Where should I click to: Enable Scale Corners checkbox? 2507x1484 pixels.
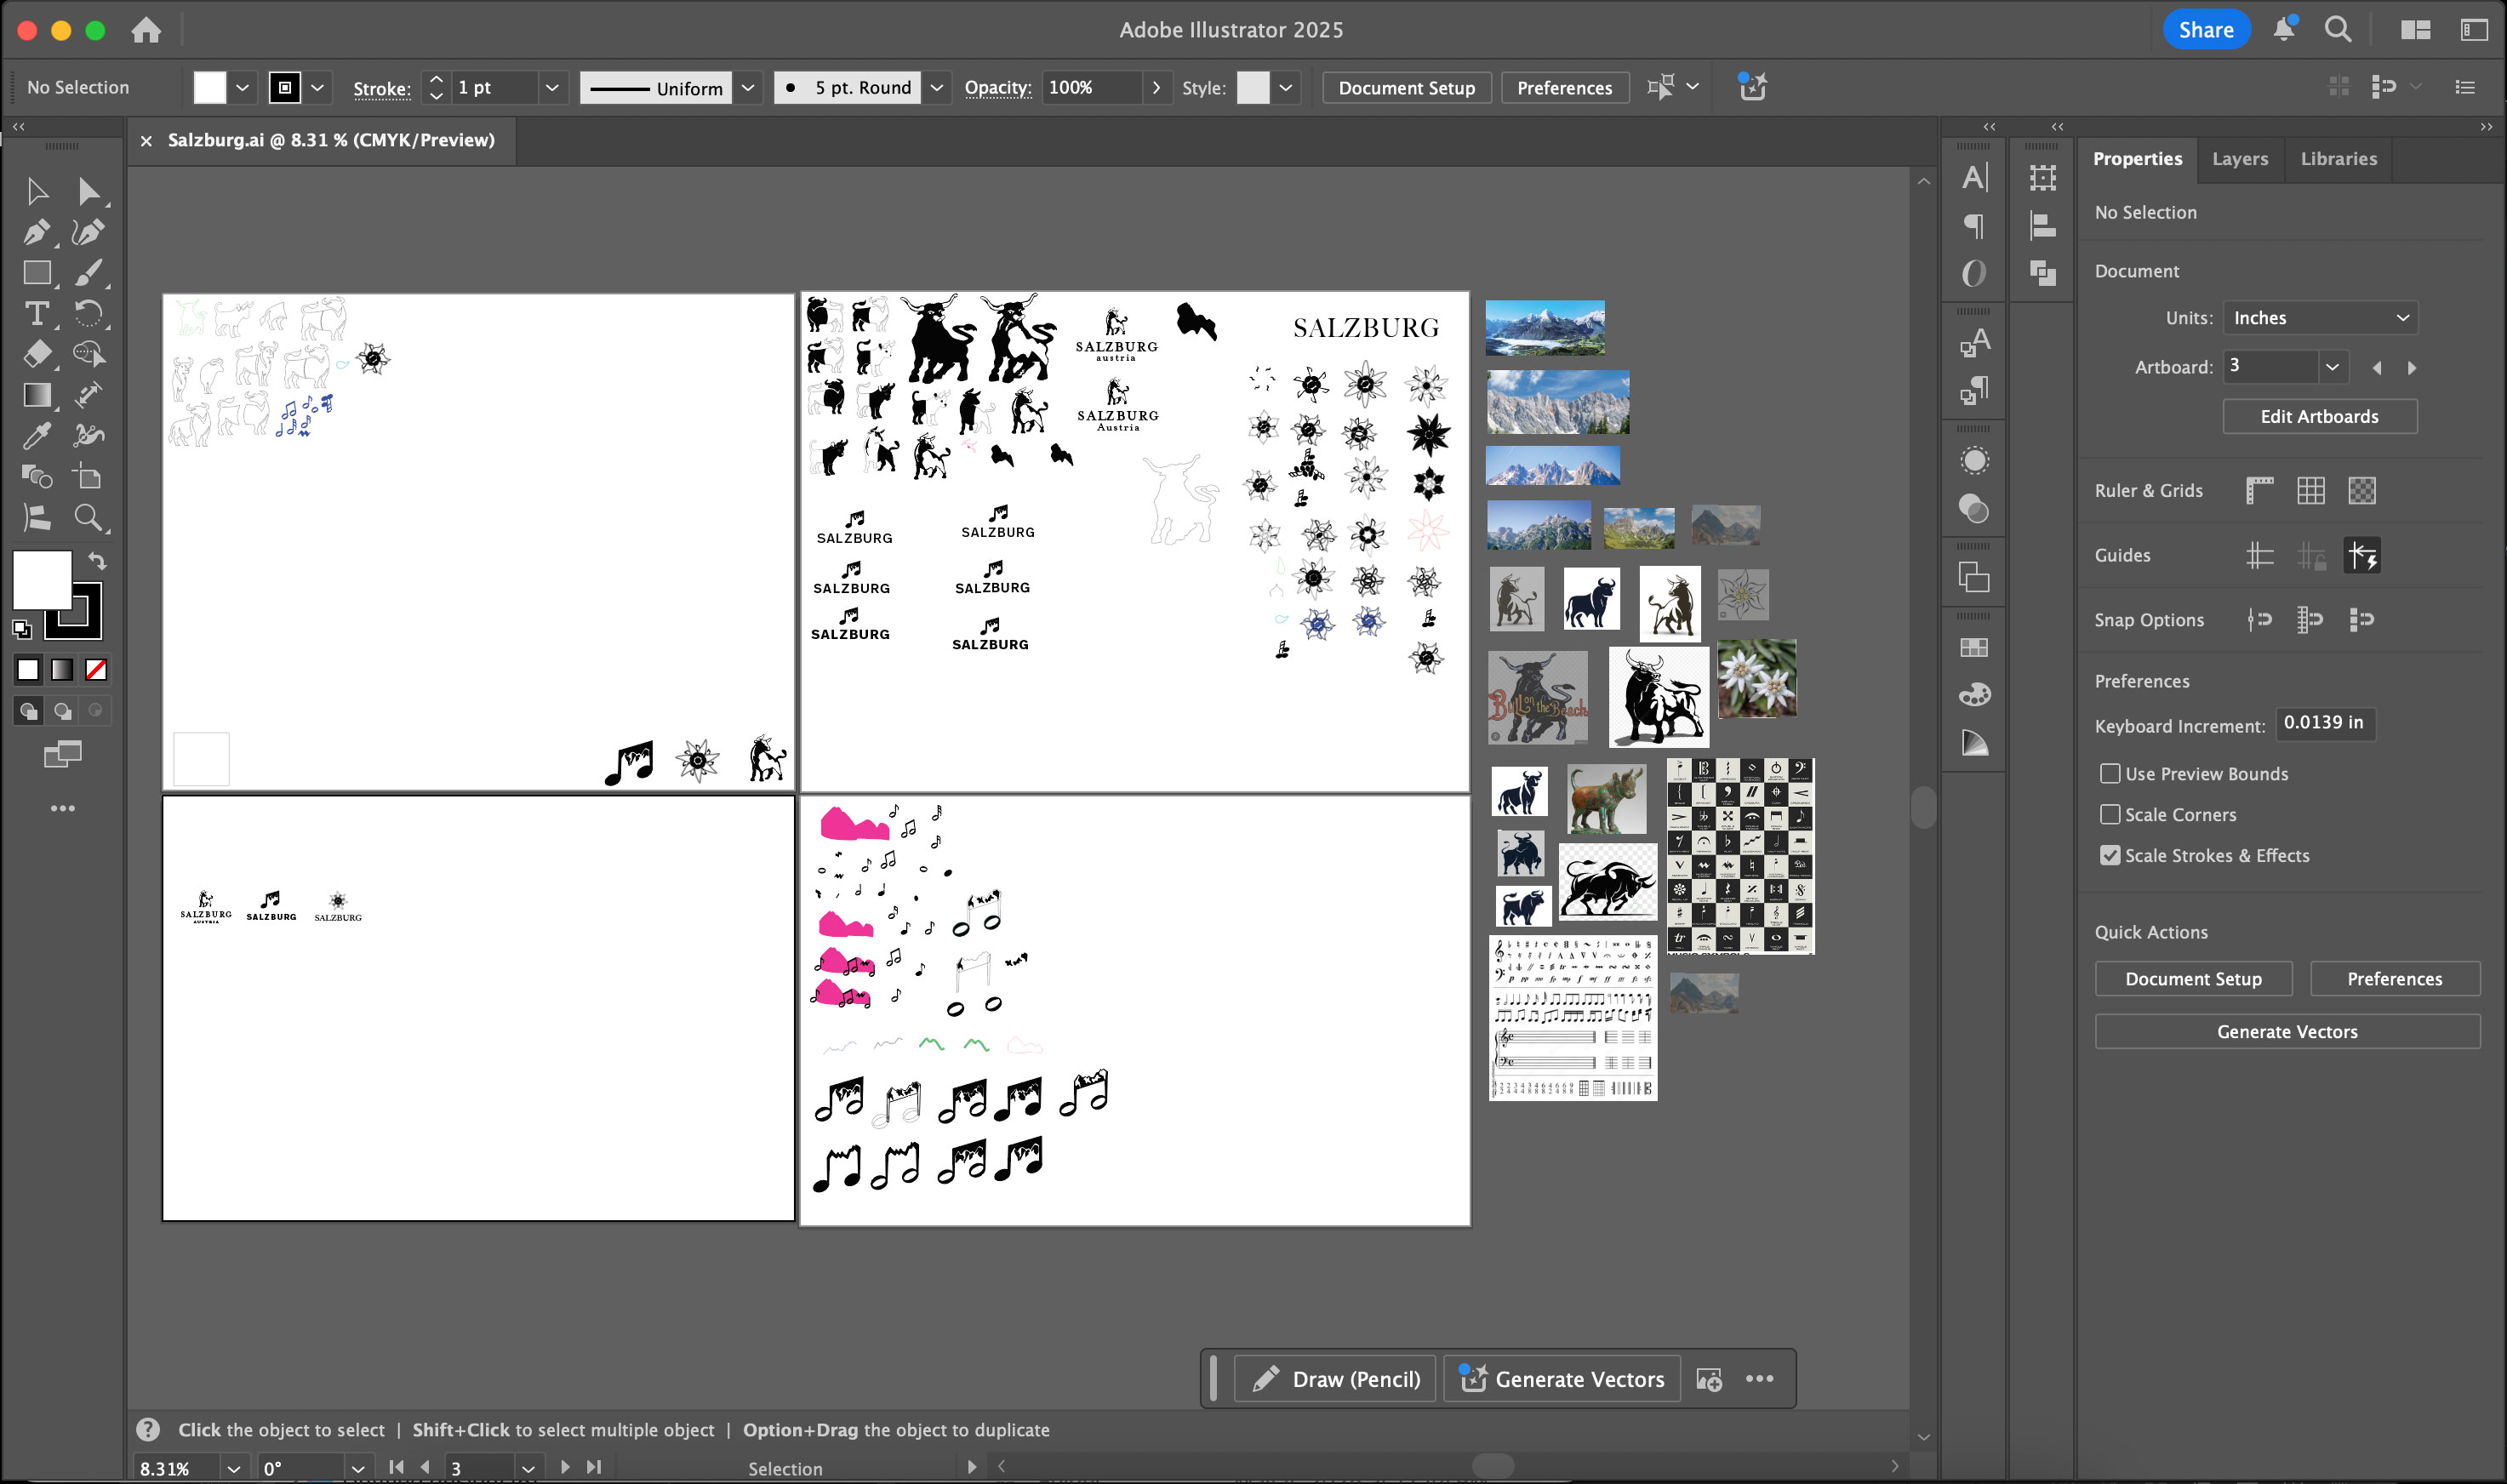click(x=2110, y=814)
